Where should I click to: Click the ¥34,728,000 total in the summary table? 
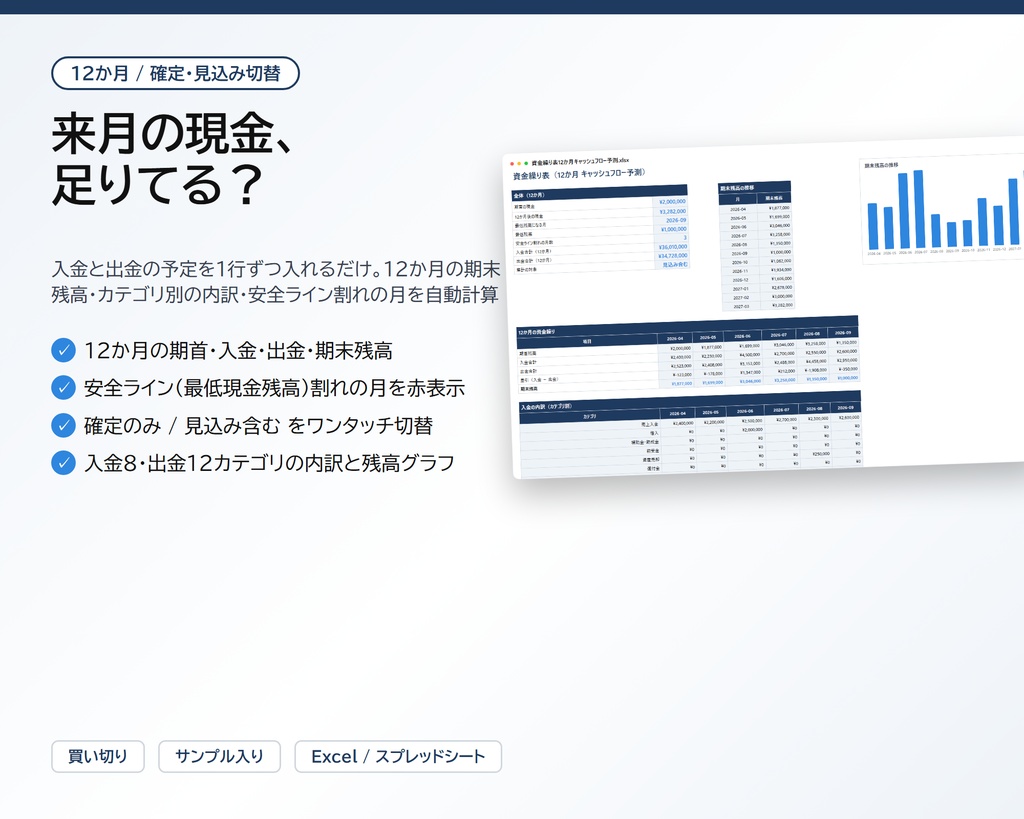click(672, 256)
